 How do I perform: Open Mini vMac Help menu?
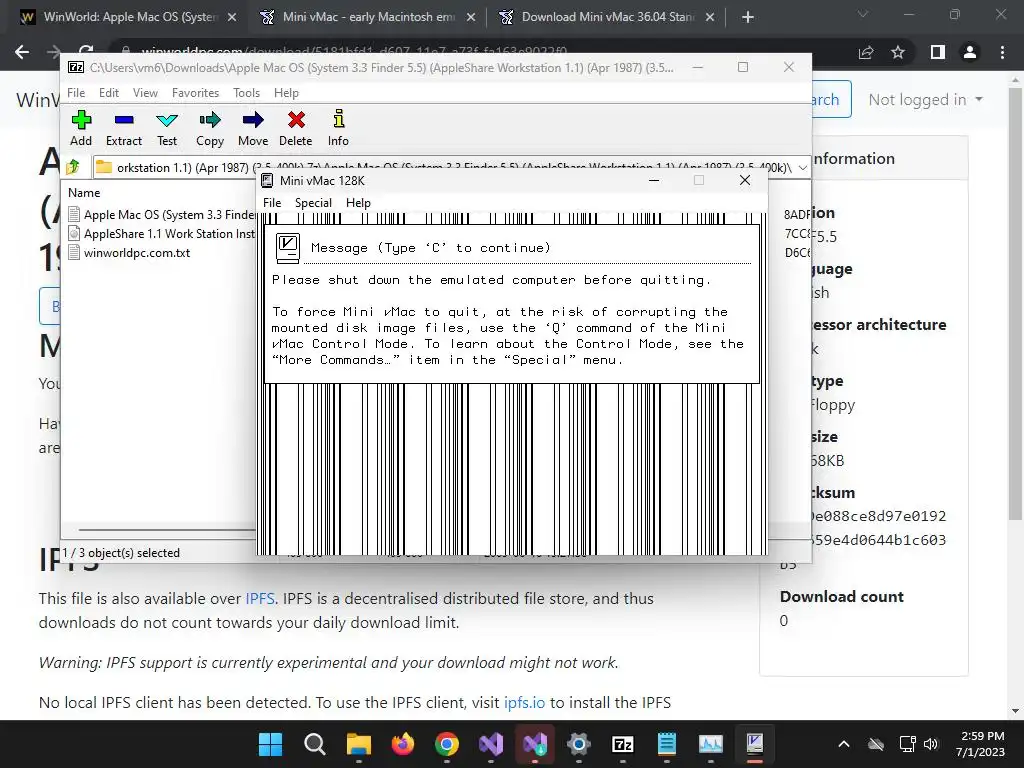[358, 202]
